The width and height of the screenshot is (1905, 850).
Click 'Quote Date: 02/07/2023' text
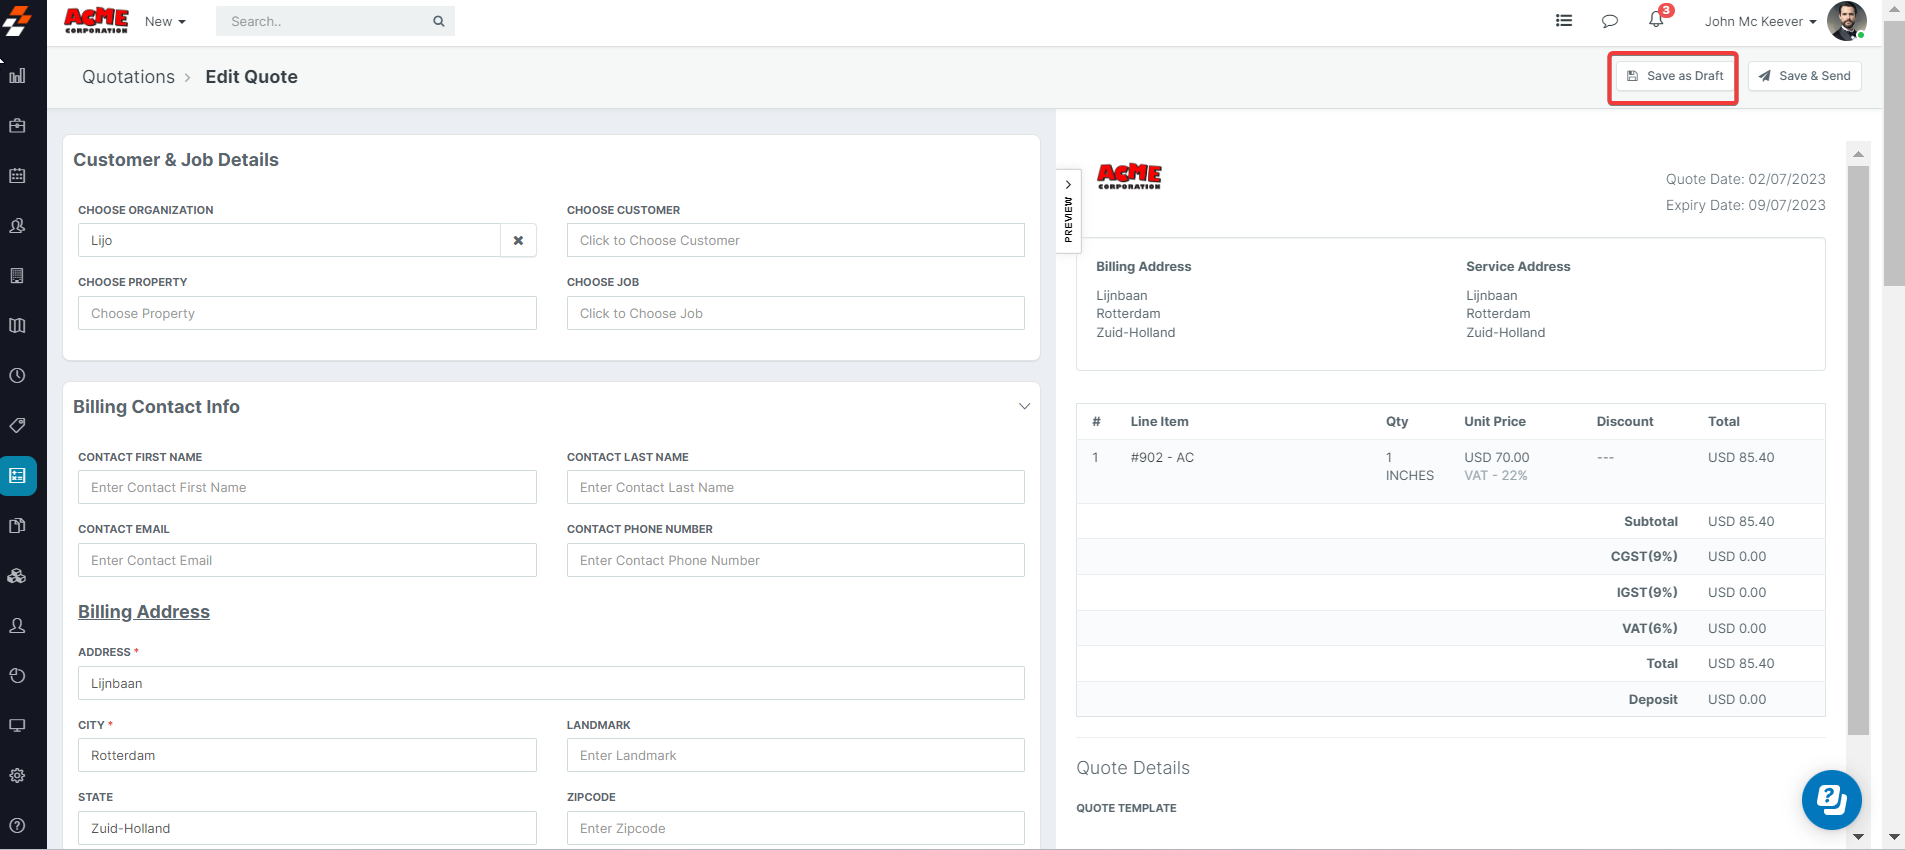1745,179
